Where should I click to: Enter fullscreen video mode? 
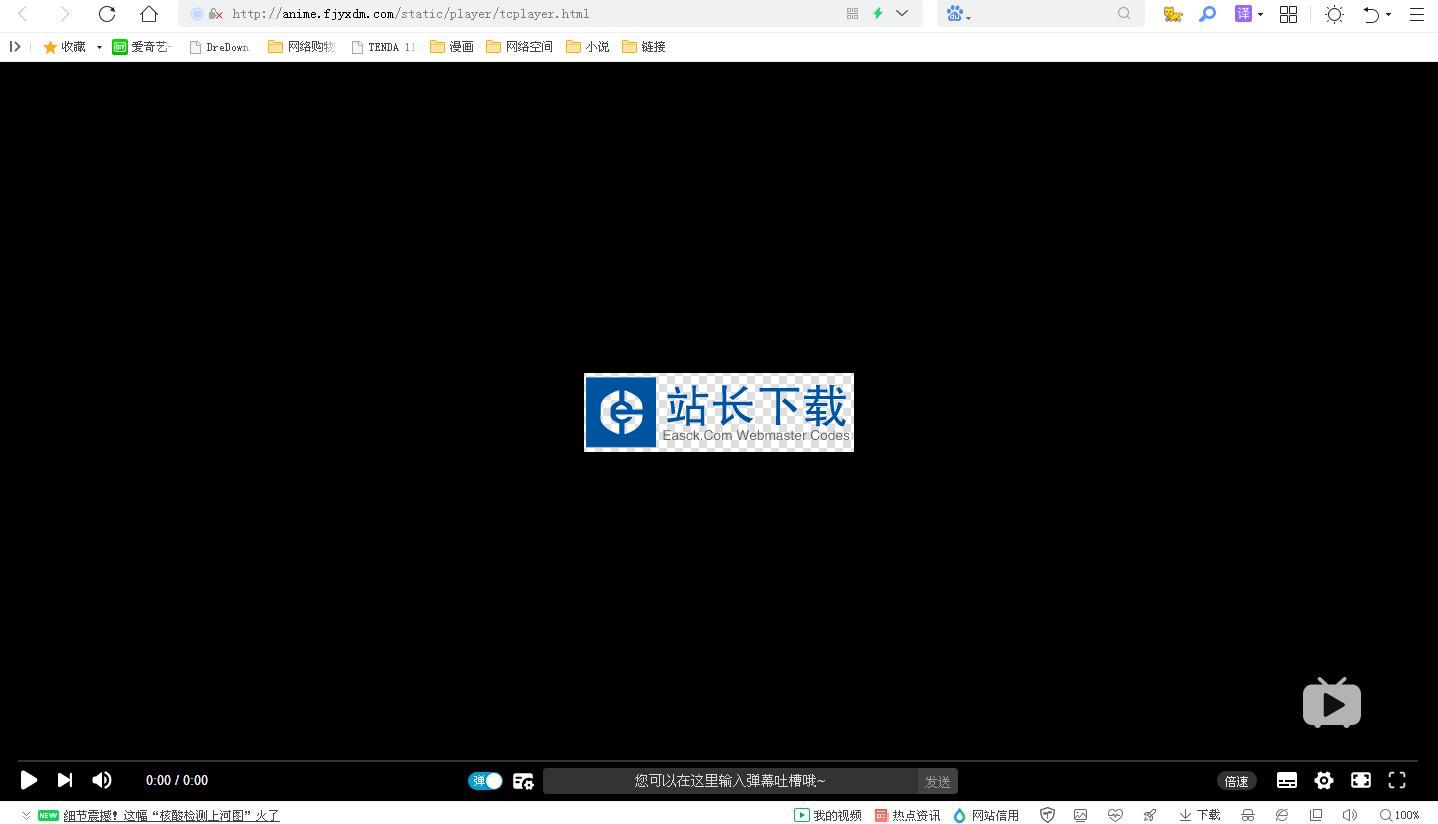pos(1397,780)
